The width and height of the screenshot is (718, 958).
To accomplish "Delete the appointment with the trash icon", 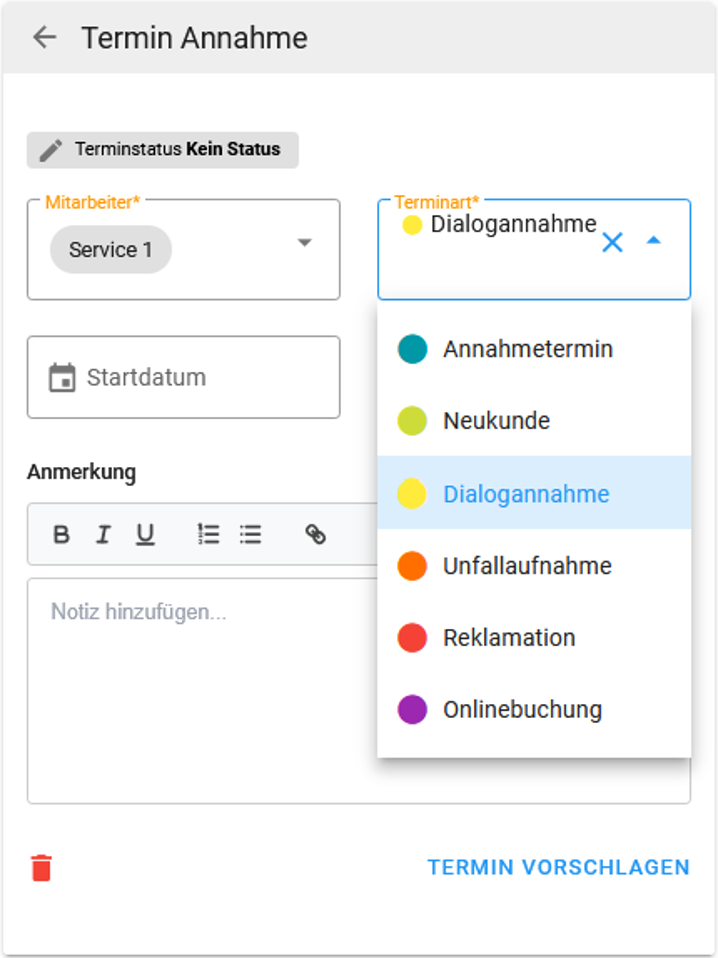I will coord(42,868).
